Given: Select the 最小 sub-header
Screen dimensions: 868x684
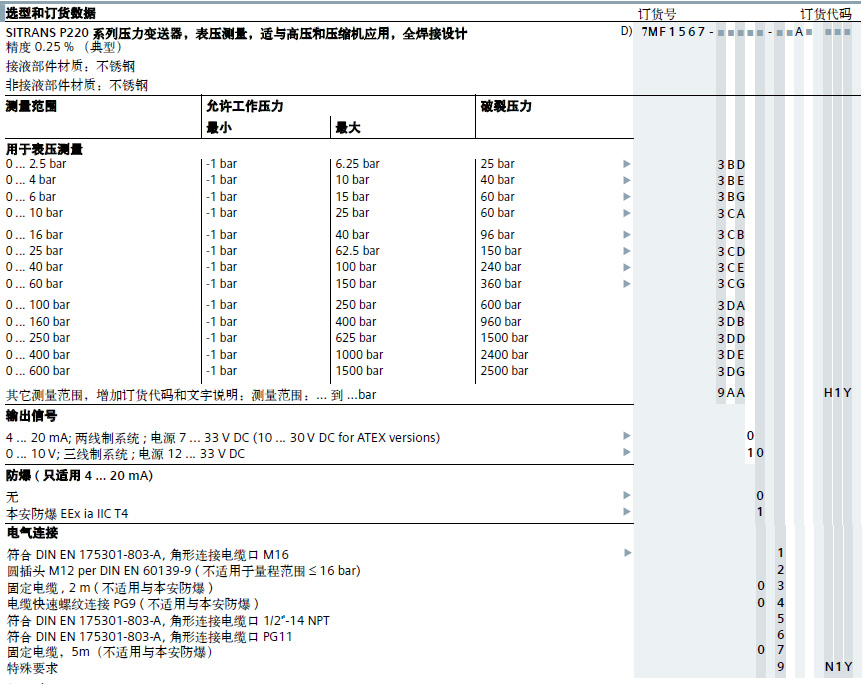Looking at the screenshot, I should tap(219, 128).
